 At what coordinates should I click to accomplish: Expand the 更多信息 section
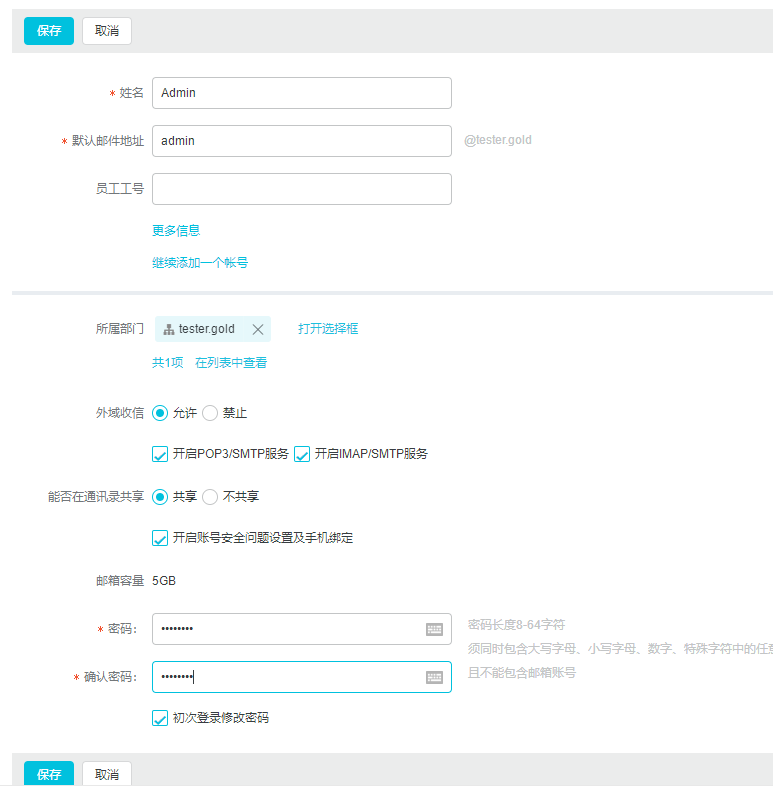click(176, 230)
